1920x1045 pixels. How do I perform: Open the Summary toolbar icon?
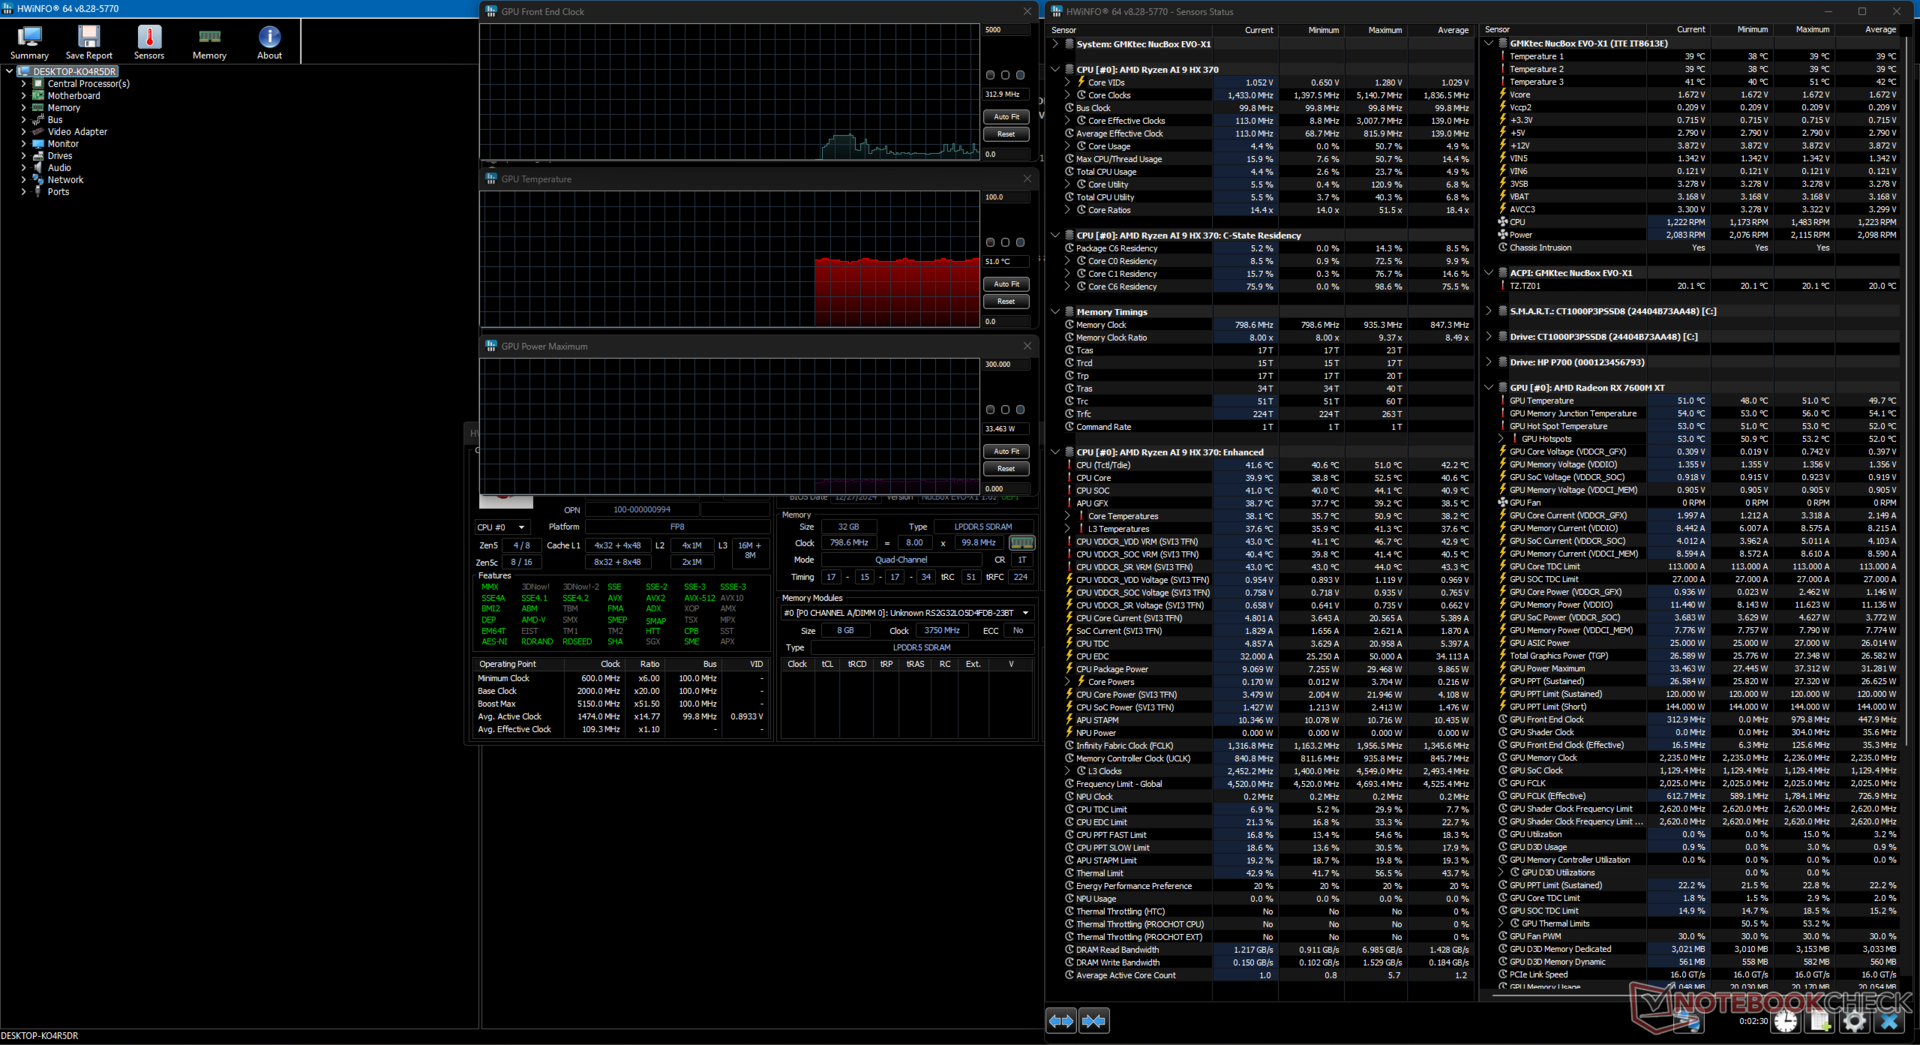pos(29,37)
